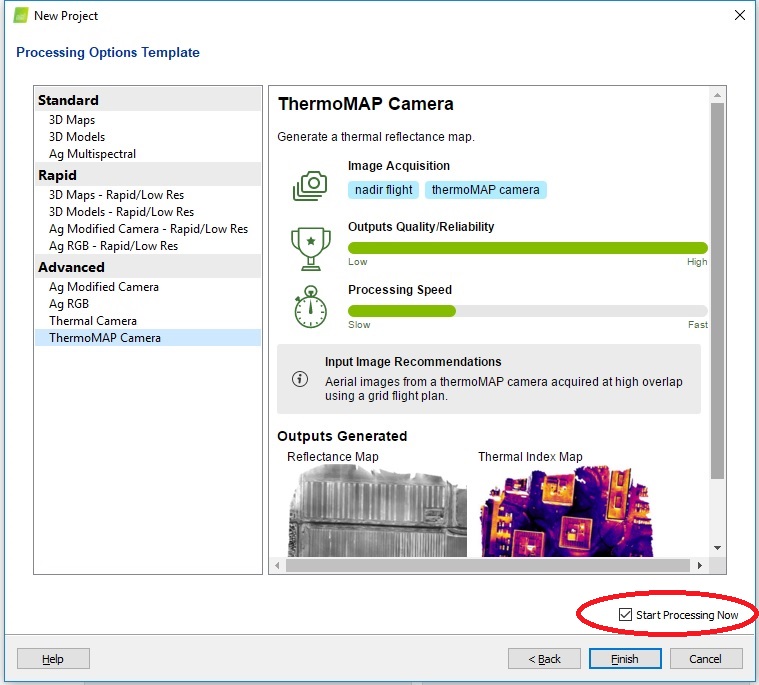
Task: Click the Input Image Recommendations heading
Action: point(413,362)
